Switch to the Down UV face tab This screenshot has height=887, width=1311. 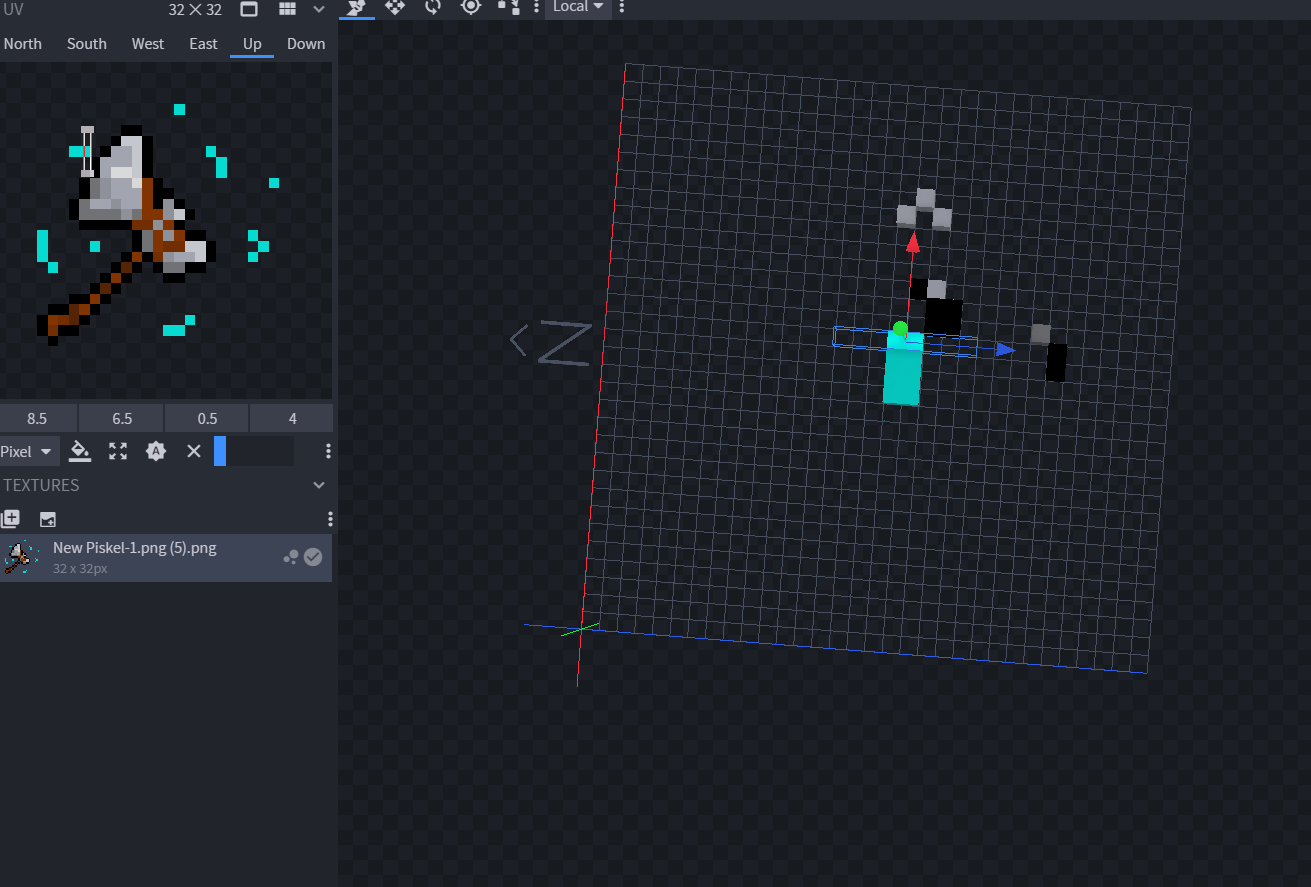tap(306, 43)
